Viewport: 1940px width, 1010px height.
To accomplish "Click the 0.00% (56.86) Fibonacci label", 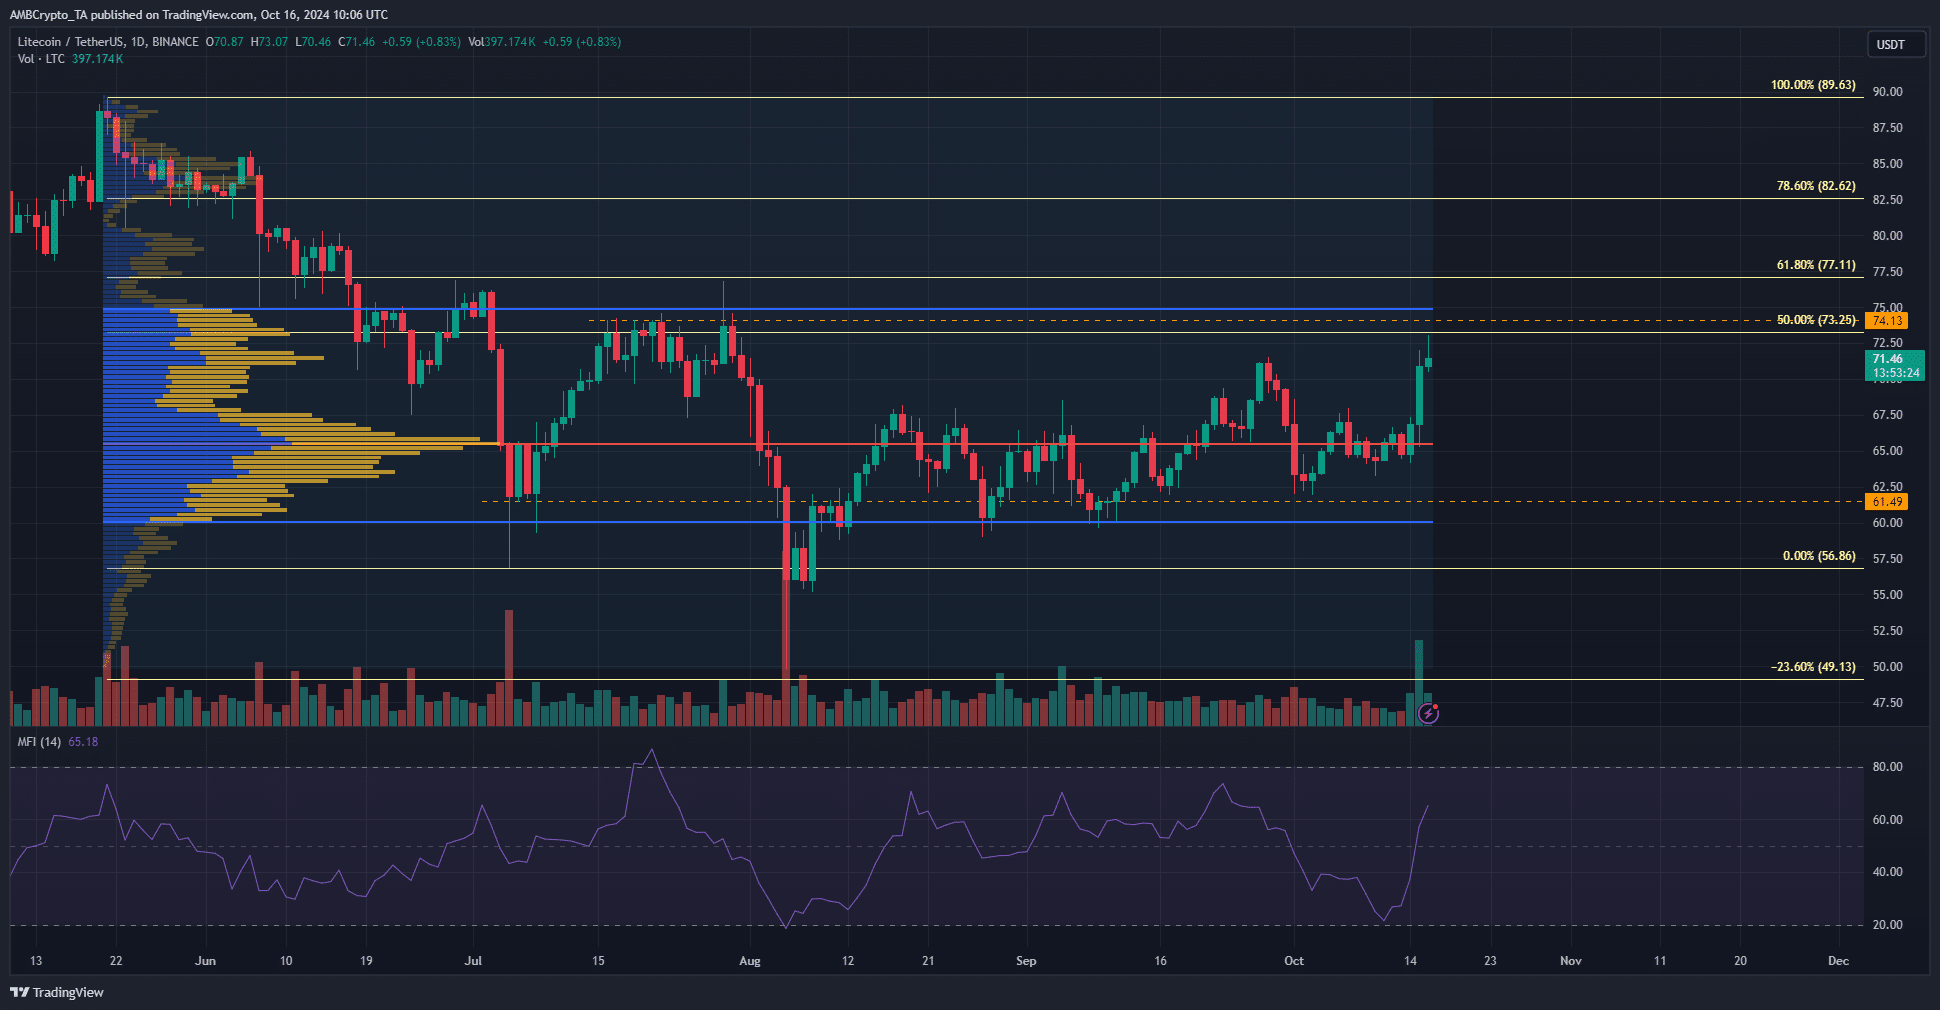I will click(x=1819, y=556).
